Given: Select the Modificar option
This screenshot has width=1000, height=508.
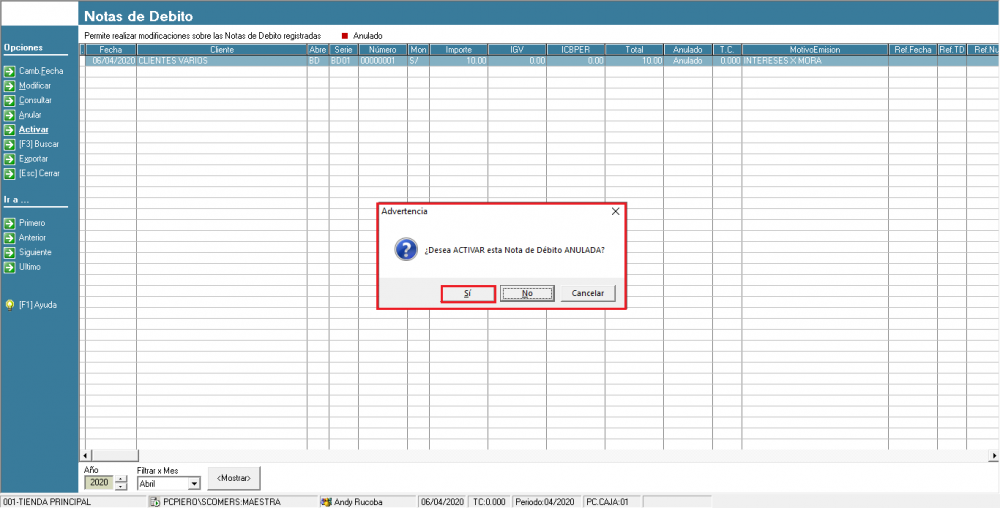Looking at the screenshot, I should click(35, 85).
